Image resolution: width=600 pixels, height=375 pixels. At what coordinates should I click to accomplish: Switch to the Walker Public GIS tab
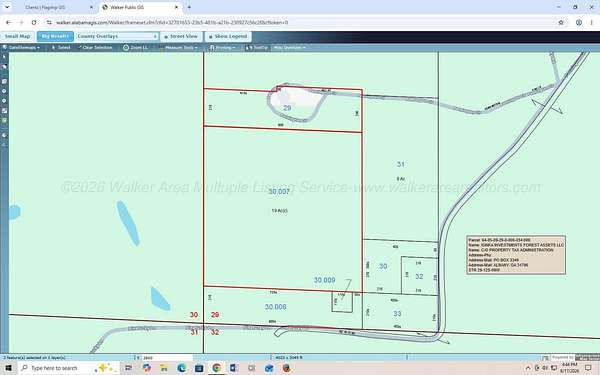coord(140,7)
